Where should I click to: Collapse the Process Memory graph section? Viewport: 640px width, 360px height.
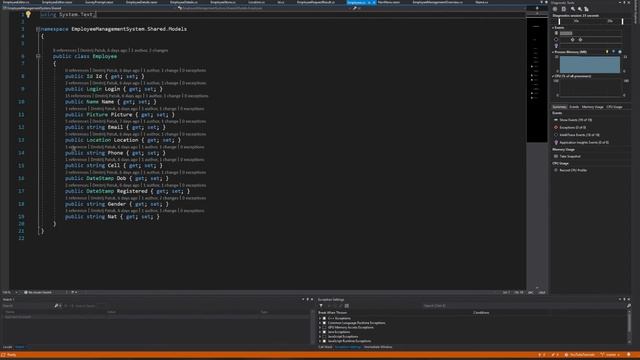tap(553, 52)
